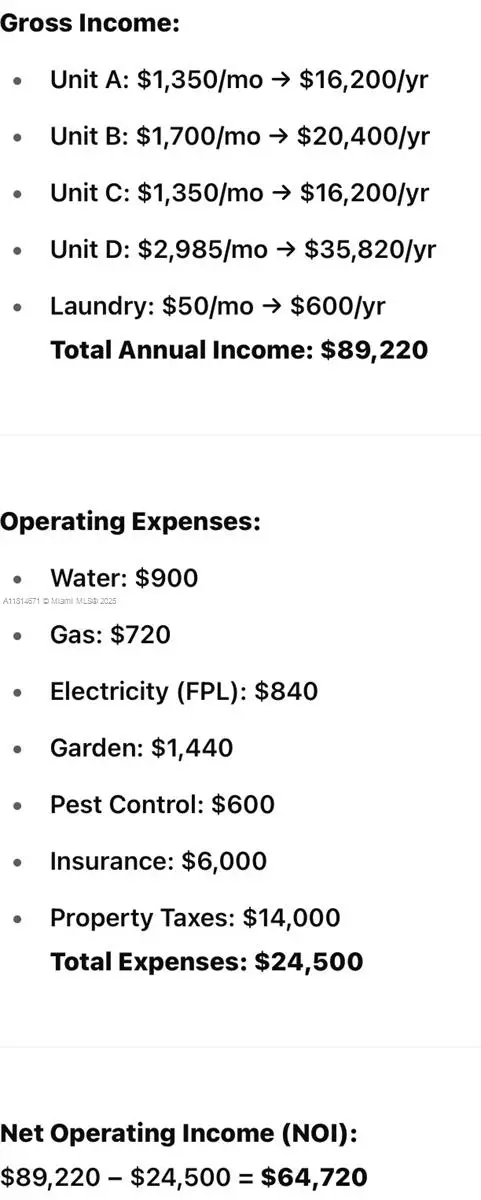Click the Gross Income heading
This screenshot has height=1200, width=481.
(x=90, y=23)
